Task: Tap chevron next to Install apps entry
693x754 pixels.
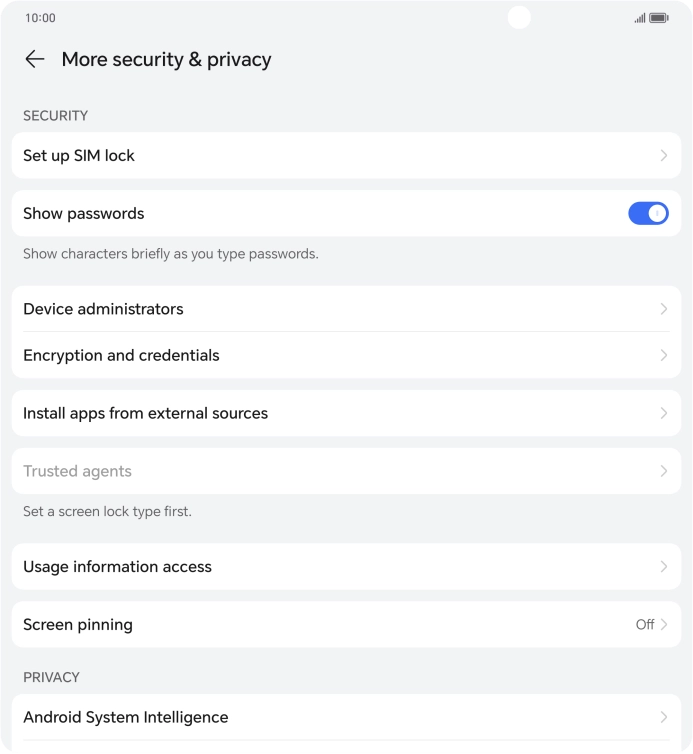Action: [663, 413]
